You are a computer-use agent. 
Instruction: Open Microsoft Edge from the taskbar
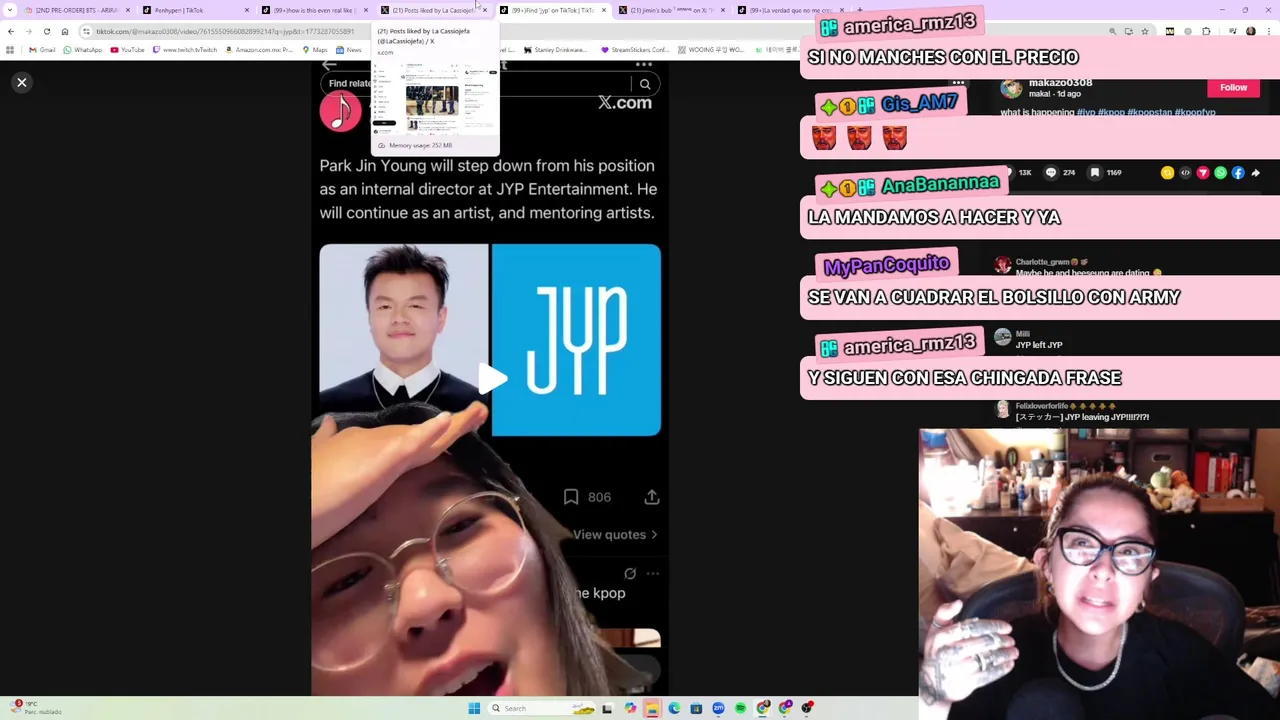(x=674, y=708)
